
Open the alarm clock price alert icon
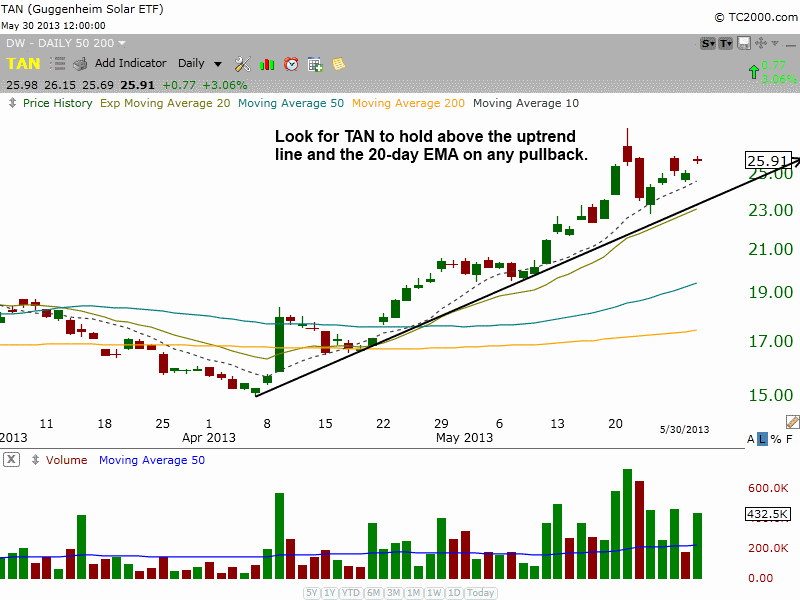pos(290,63)
